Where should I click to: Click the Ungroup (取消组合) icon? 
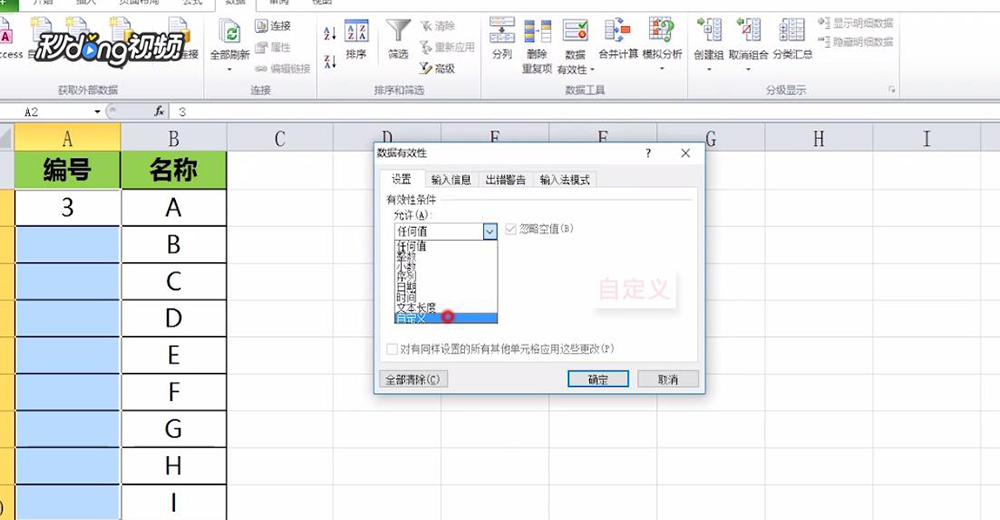click(748, 32)
